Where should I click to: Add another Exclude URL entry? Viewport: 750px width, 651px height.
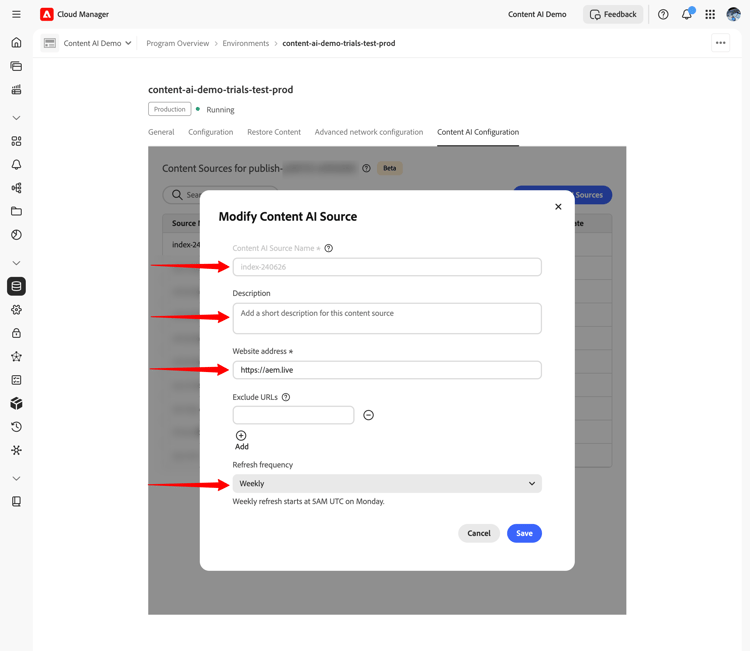(x=241, y=440)
